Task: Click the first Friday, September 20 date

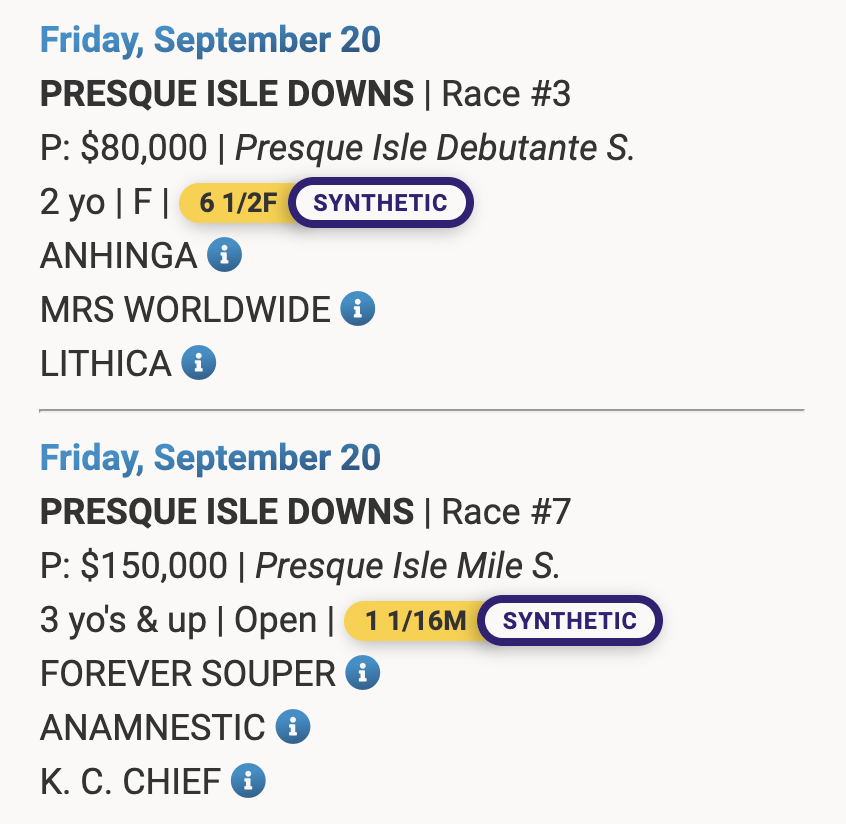Action: (x=210, y=40)
